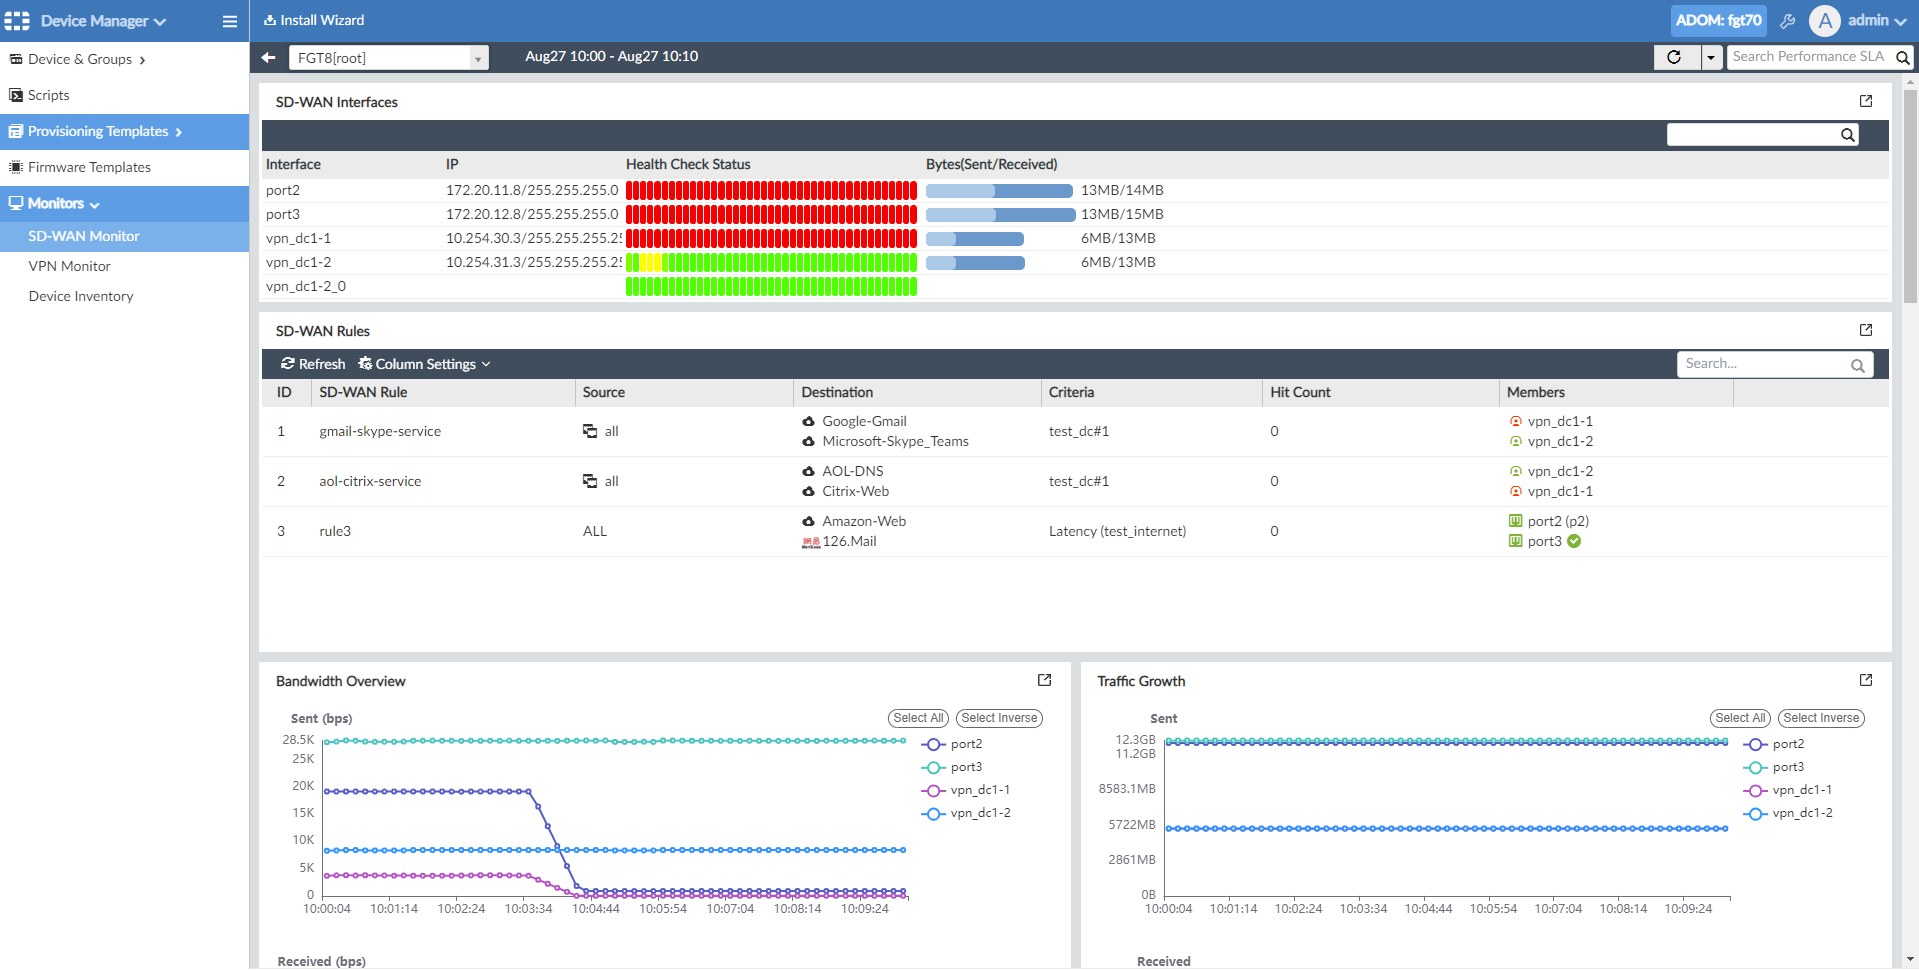
Task: Click the port2 health check status bar
Action: pos(770,190)
